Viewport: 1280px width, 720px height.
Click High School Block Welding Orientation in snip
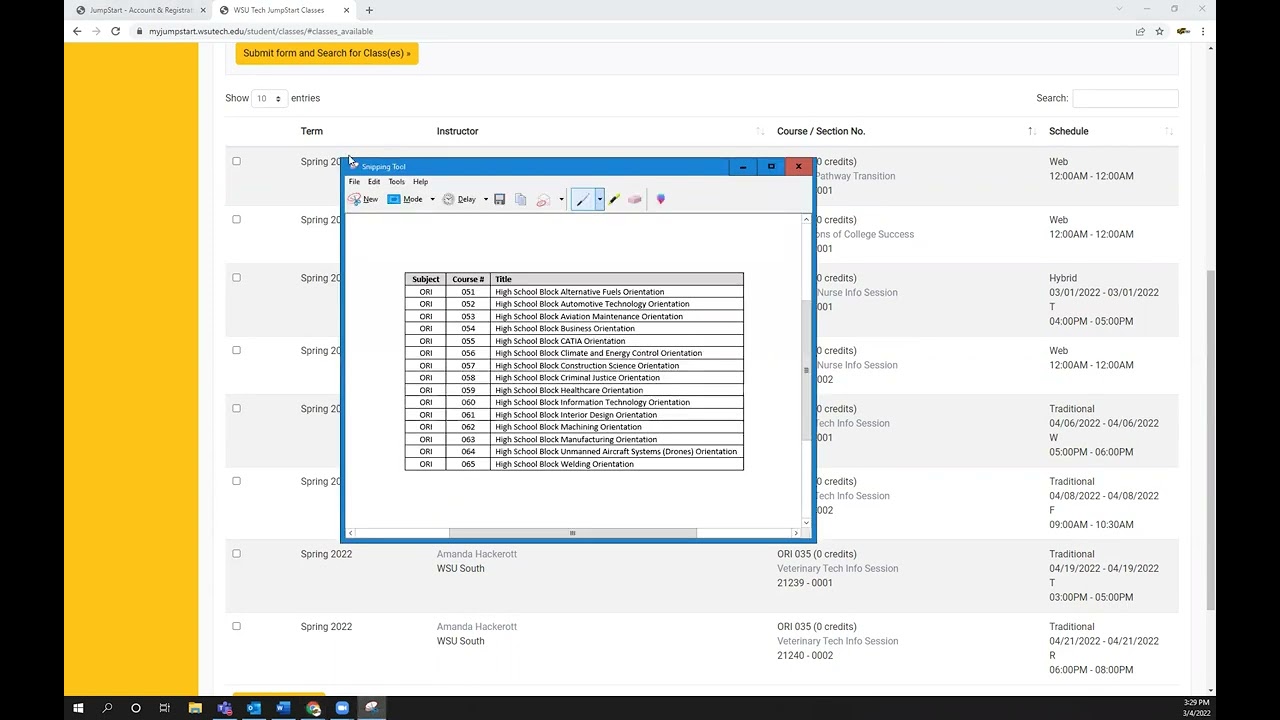pyautogui.click(x=564, y=464)
